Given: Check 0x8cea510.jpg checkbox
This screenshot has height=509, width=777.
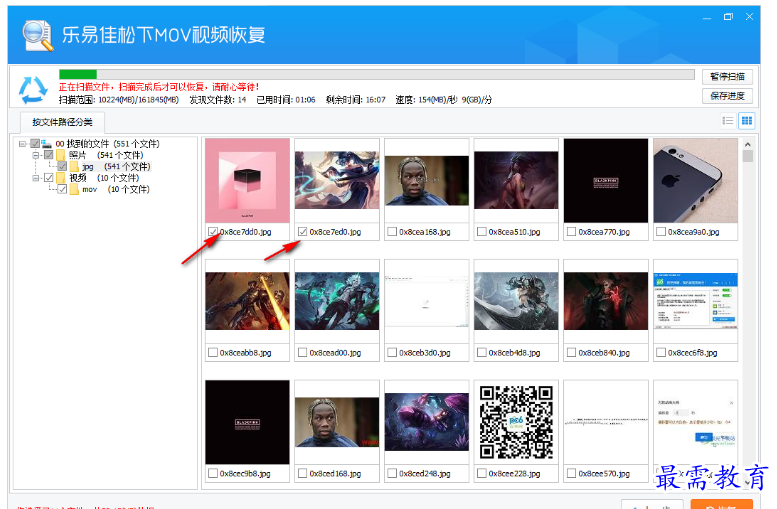Looking at the screenshot, I should (481, 231).
